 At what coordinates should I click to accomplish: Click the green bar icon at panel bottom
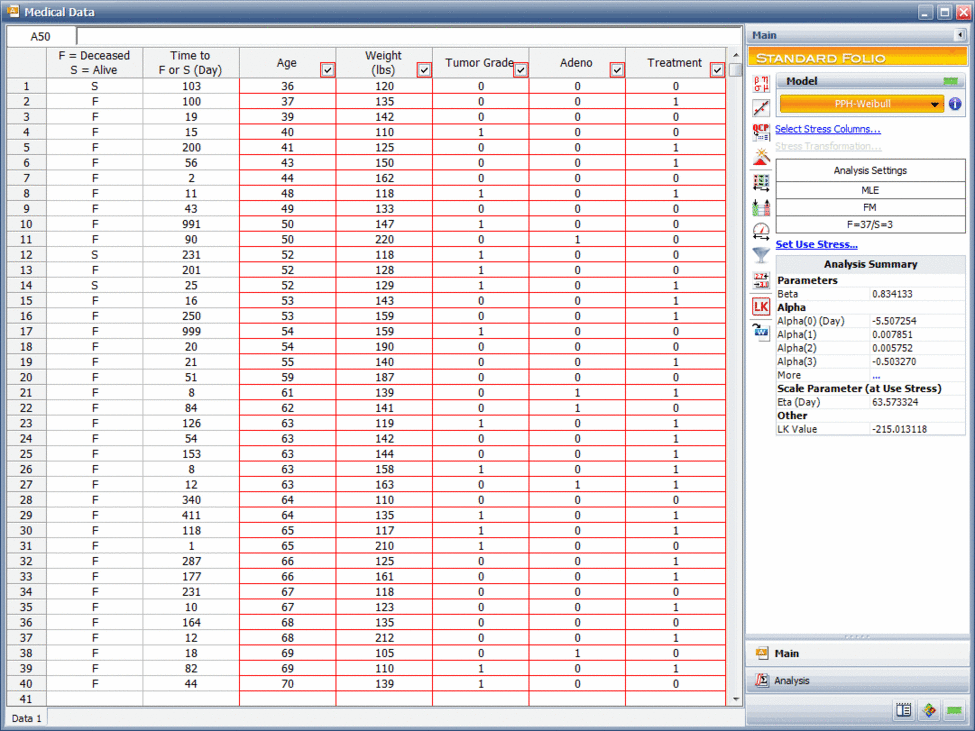pyautogui.click(x=954, y=710)
